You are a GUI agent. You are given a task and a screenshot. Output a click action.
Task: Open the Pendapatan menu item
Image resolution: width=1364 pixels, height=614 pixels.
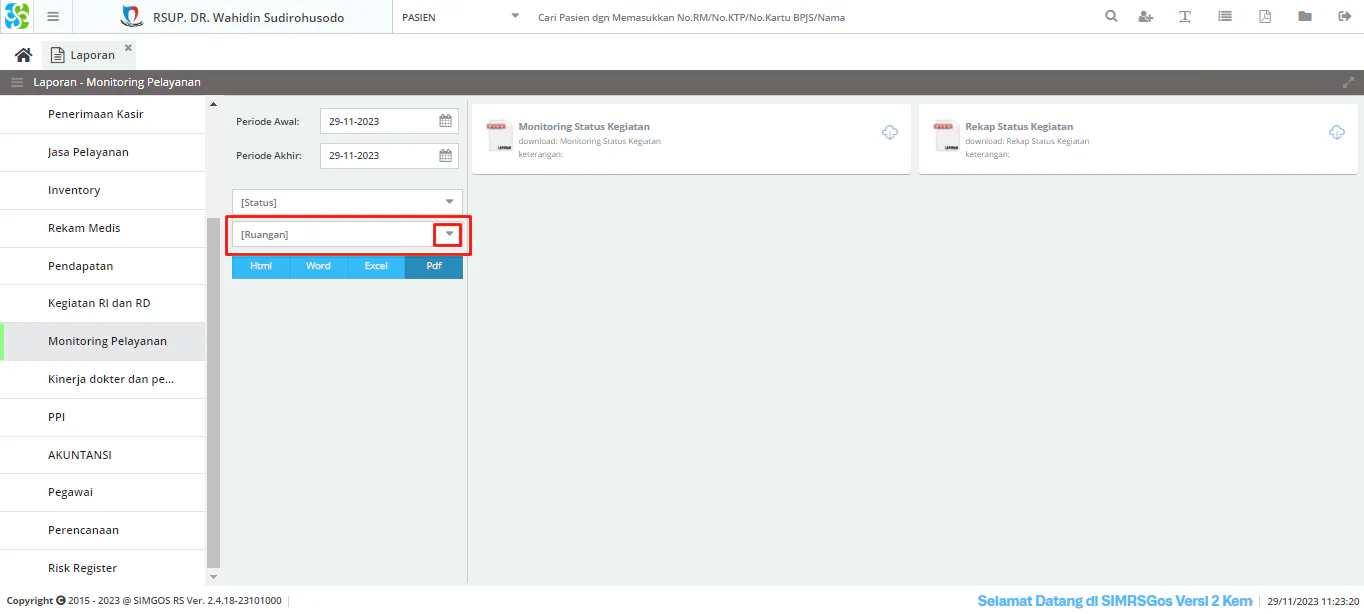pyautogui.click(x=103, y=266)
